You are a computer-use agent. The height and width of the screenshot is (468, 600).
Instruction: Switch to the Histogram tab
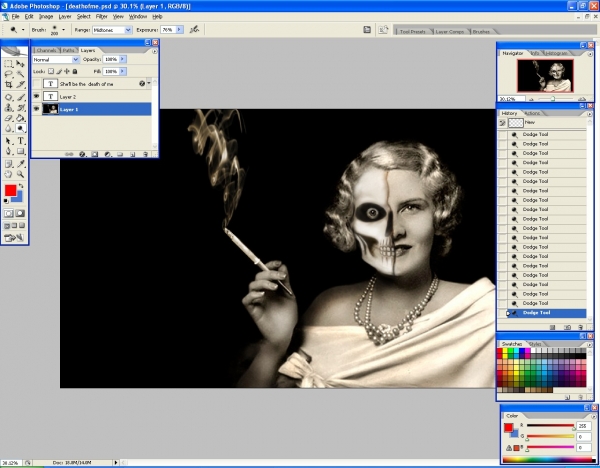(556, 53)
